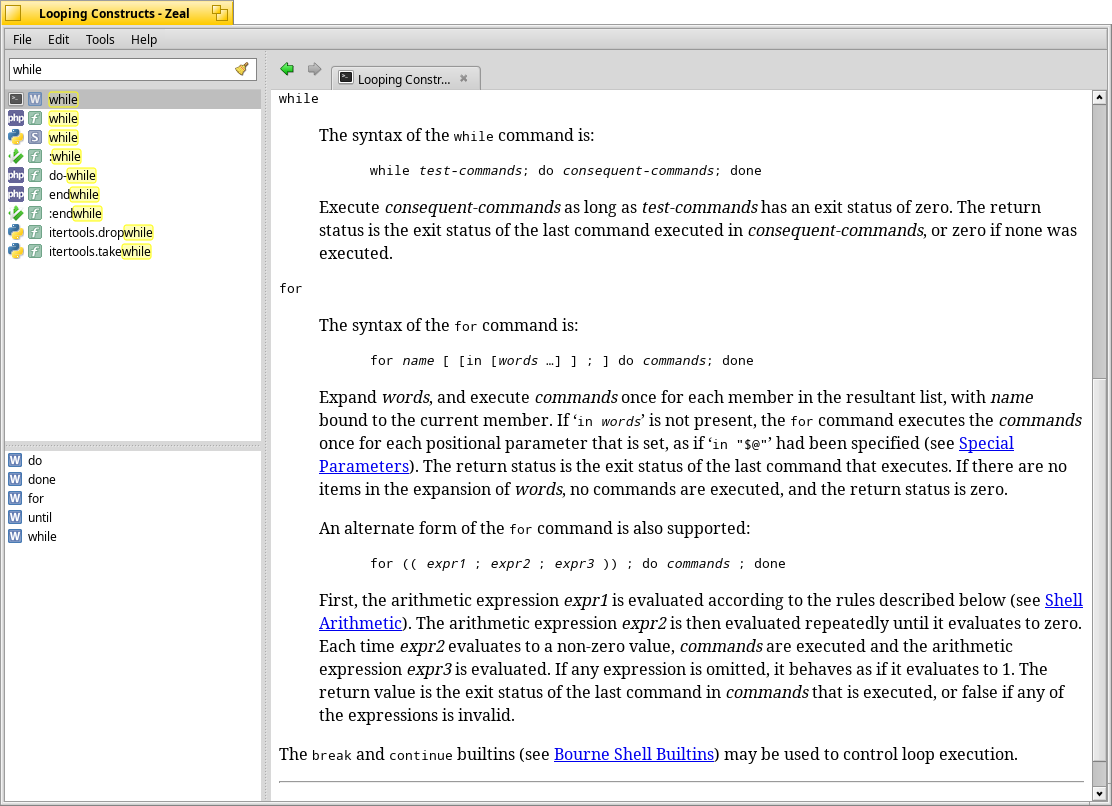Close the Looping Constr... tab
The width and height of the screenshot is (1112, 806).
[463, 78]
